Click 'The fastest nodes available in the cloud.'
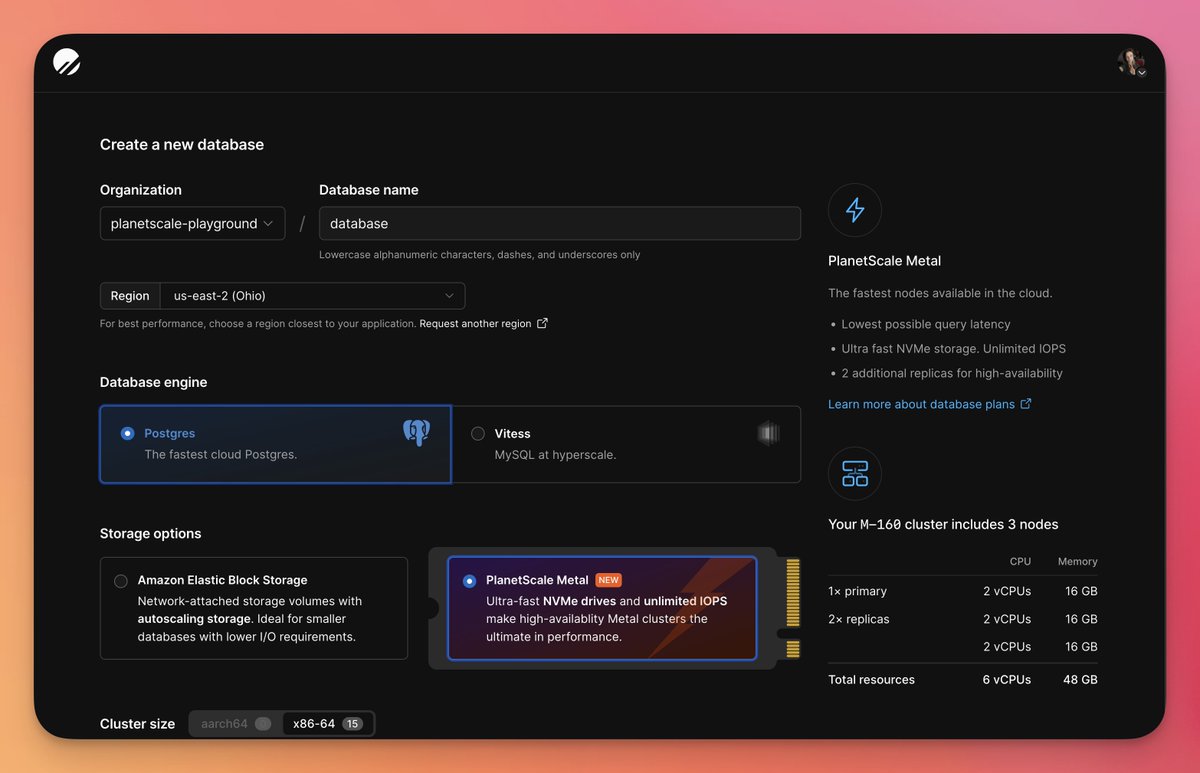 [x=940, y=293]
